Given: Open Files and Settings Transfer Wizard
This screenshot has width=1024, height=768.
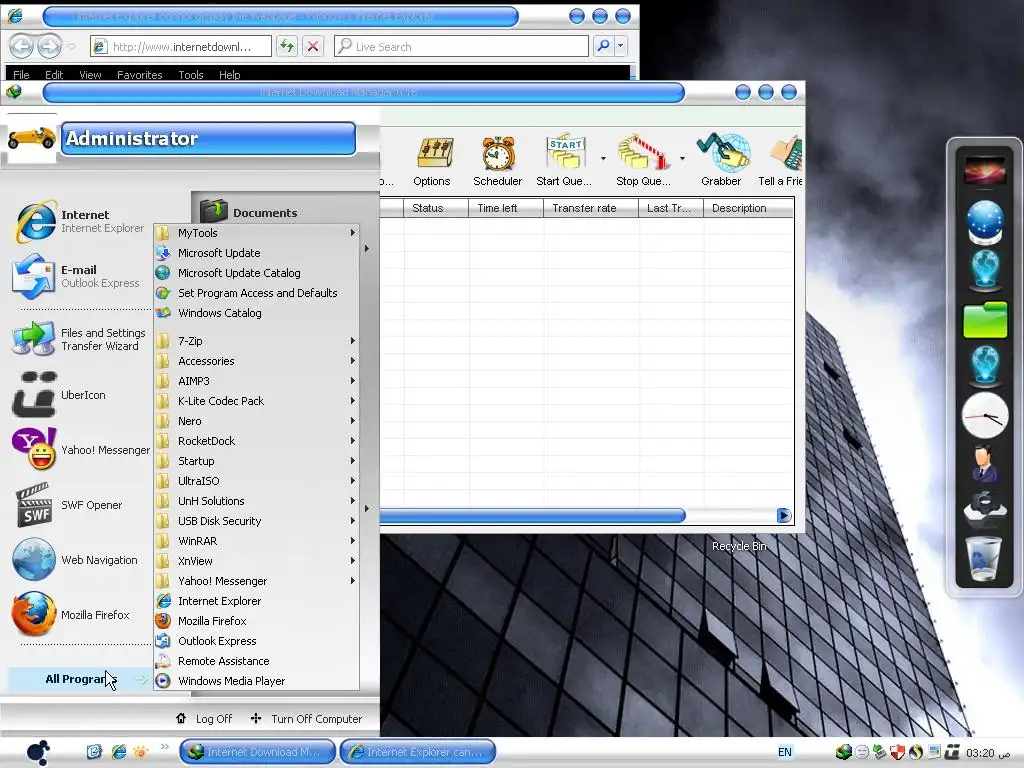Looking at the screenshot, I should [80, 339].
